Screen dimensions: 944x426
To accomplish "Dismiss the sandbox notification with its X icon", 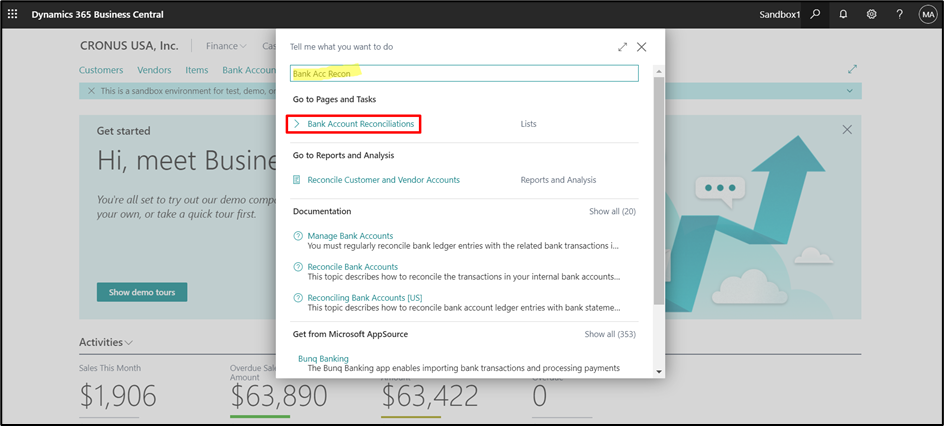I will click(92, 91).
